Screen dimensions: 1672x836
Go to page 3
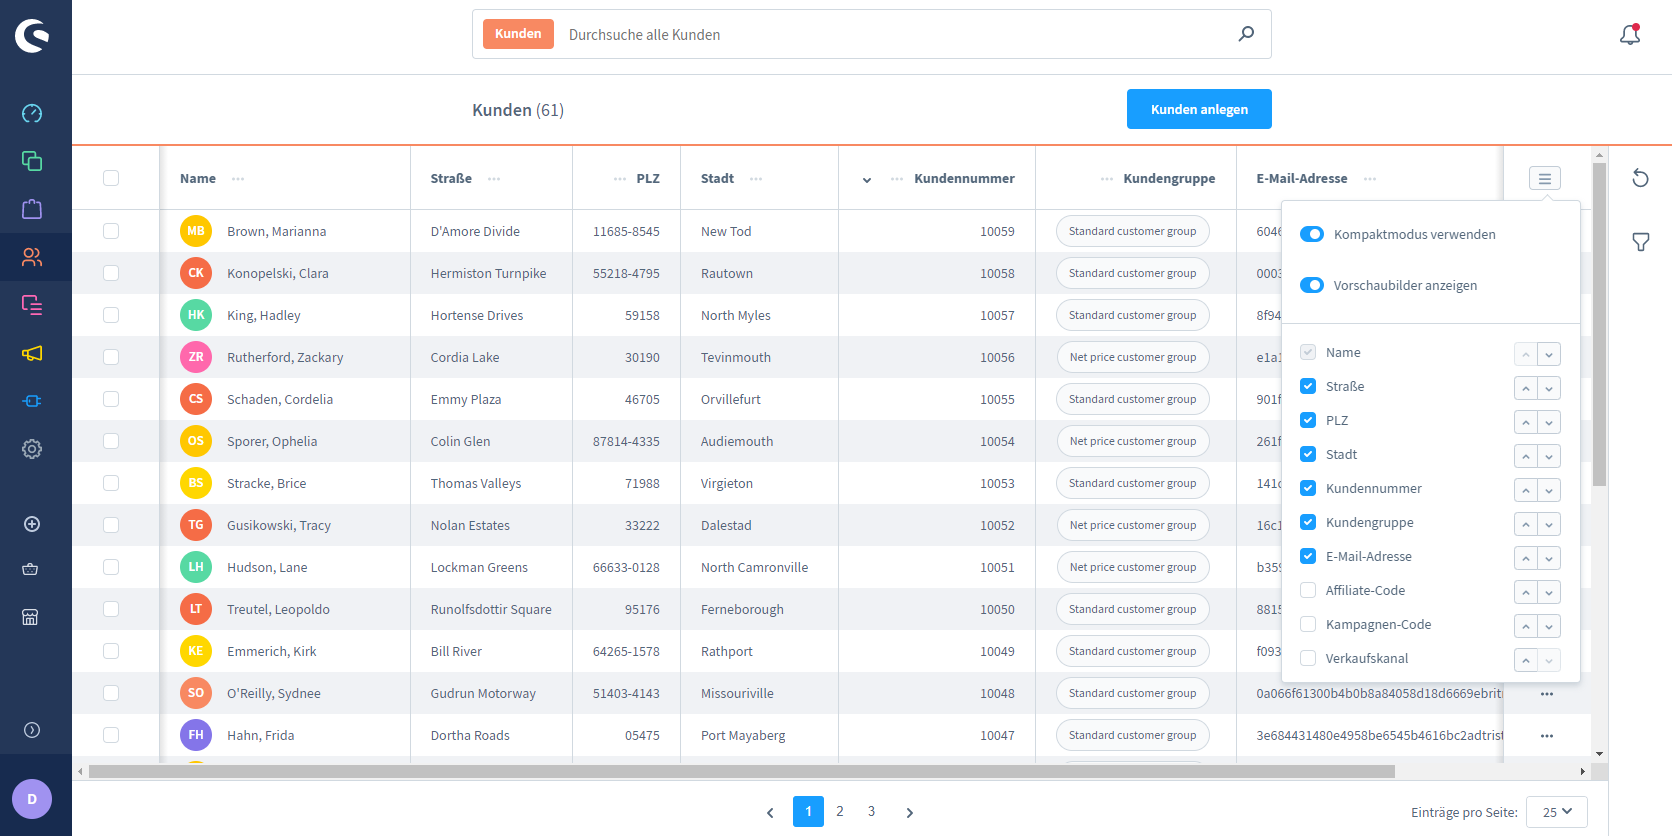click(872, 811)
